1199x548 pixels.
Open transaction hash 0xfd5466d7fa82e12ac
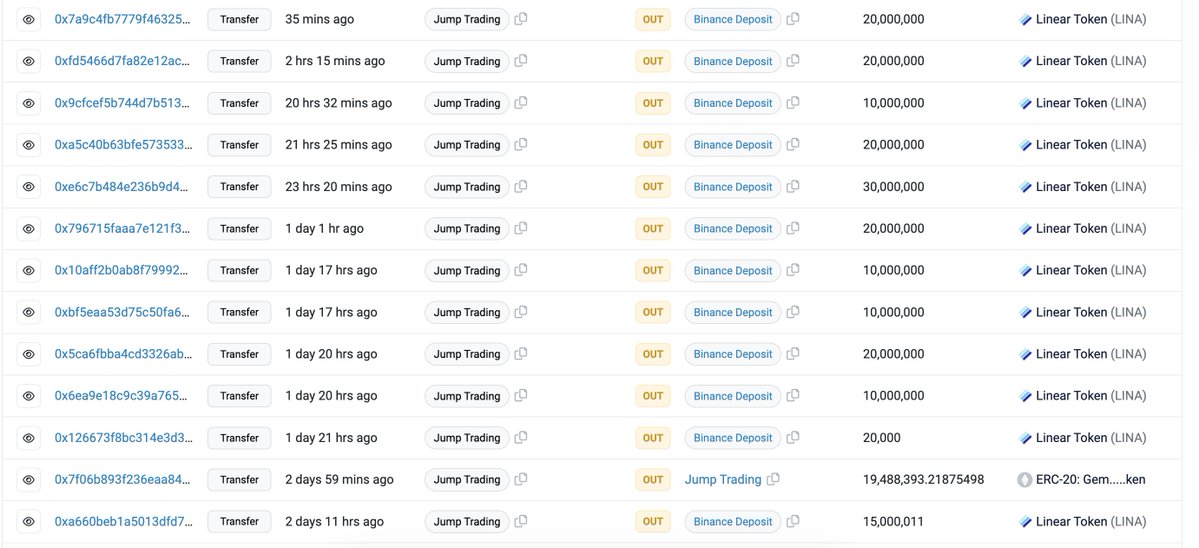(x=123, y=61)
